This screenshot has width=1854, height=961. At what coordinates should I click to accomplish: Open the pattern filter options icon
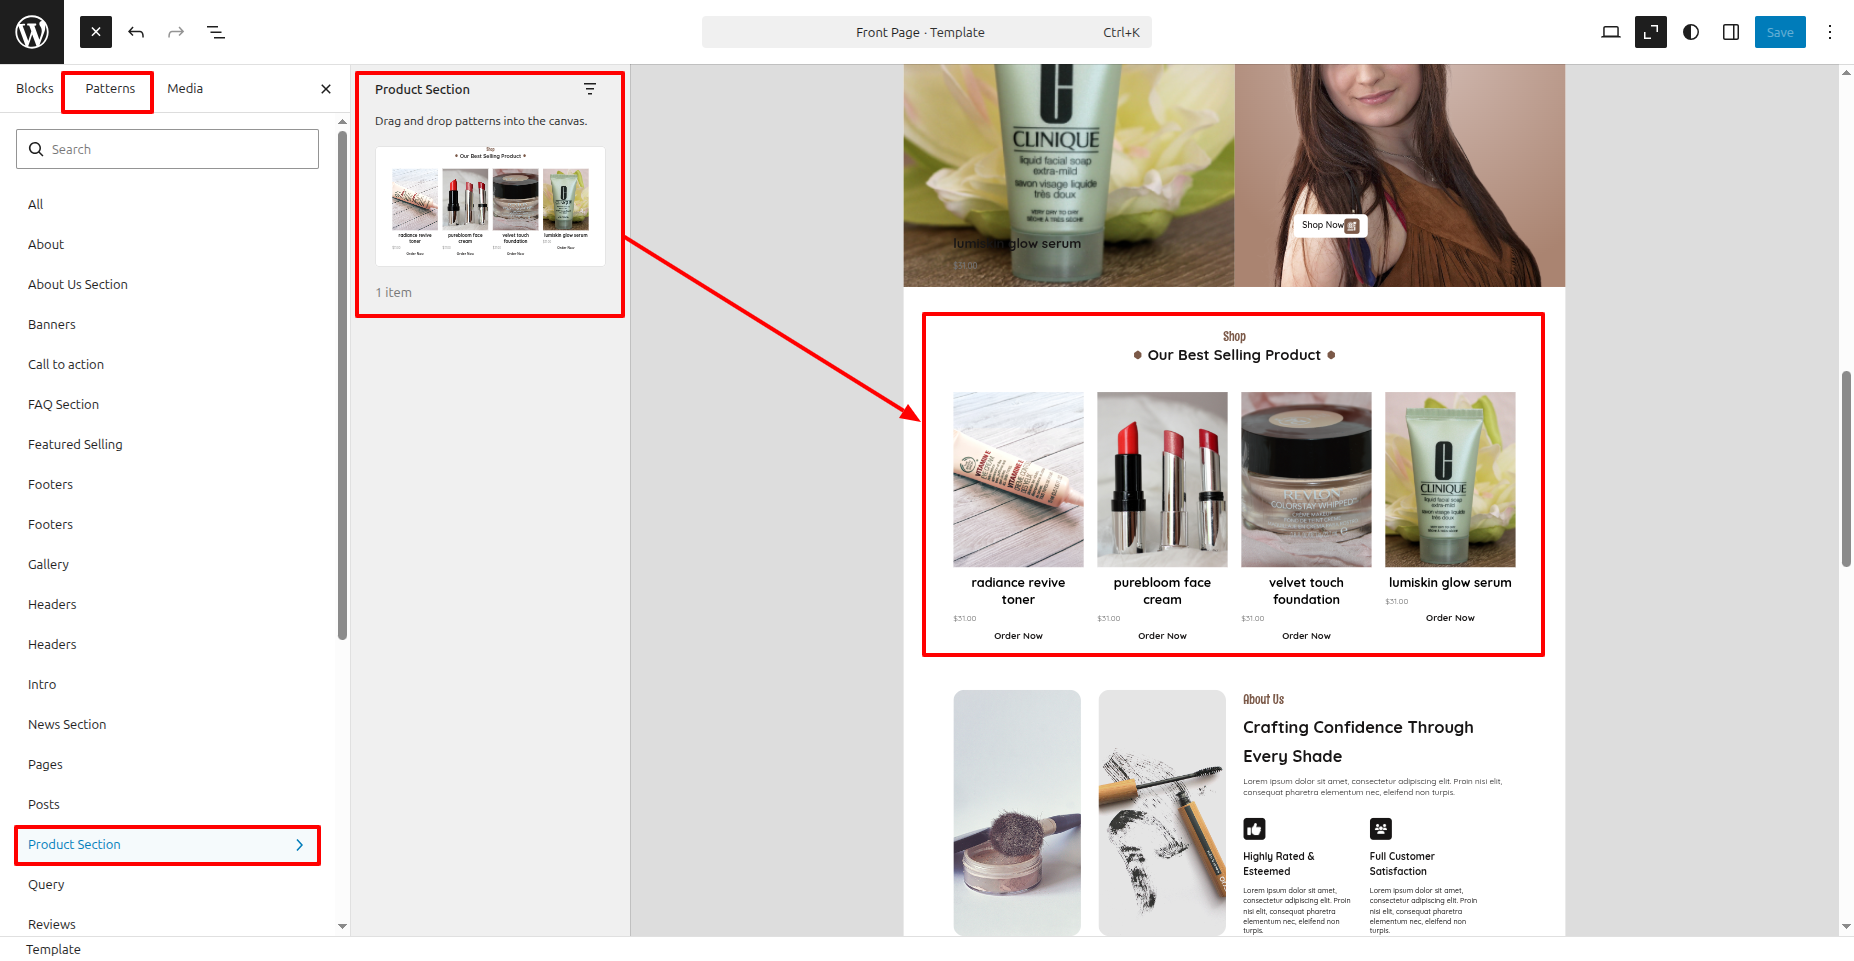[x=590, y=89]
